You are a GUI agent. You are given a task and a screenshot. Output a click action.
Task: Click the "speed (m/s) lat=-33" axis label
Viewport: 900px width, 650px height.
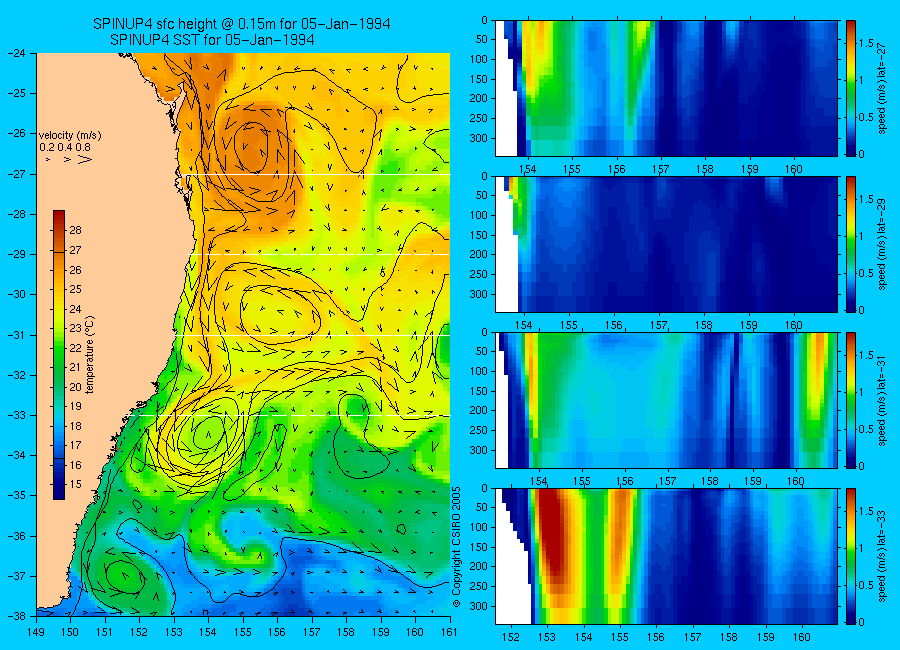(883, 556)
